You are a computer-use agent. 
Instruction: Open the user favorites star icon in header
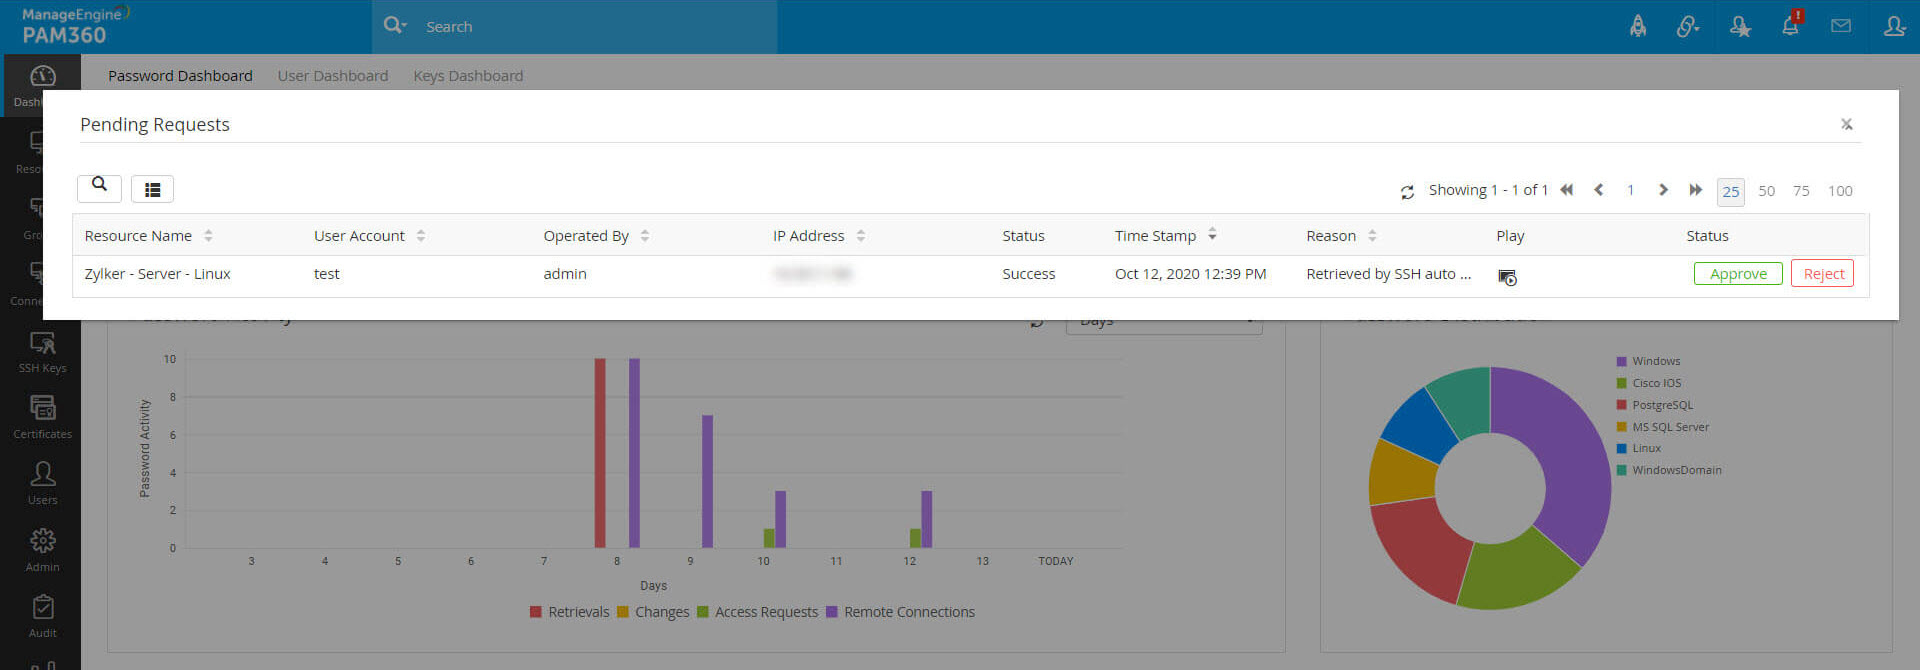pyautogui.click(x=1740, y=26)
